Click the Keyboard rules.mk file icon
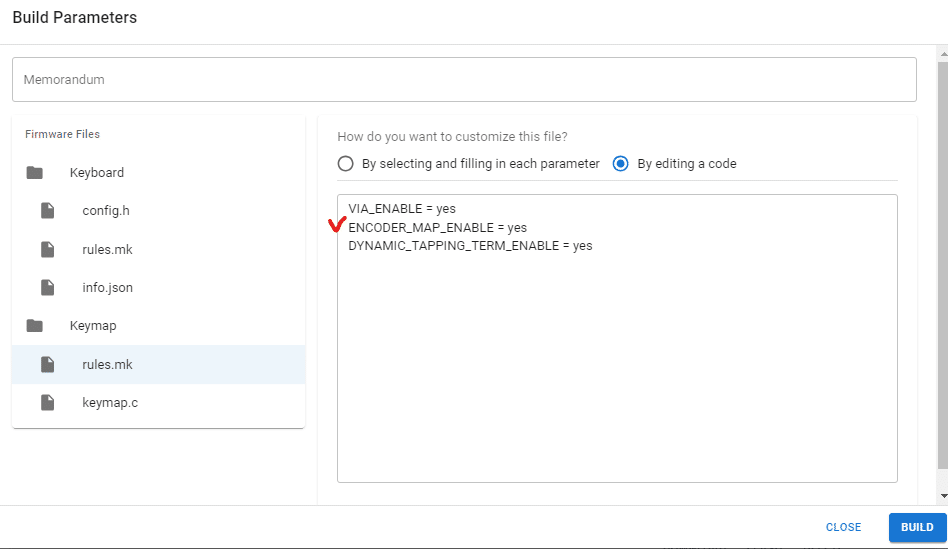 tap(47, 249)
